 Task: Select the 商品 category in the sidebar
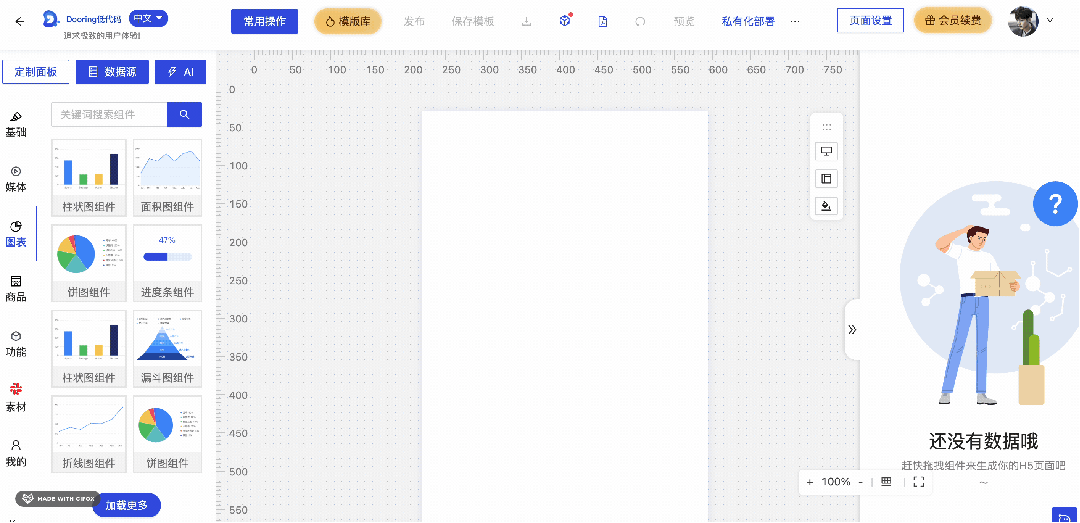[16, 289]
